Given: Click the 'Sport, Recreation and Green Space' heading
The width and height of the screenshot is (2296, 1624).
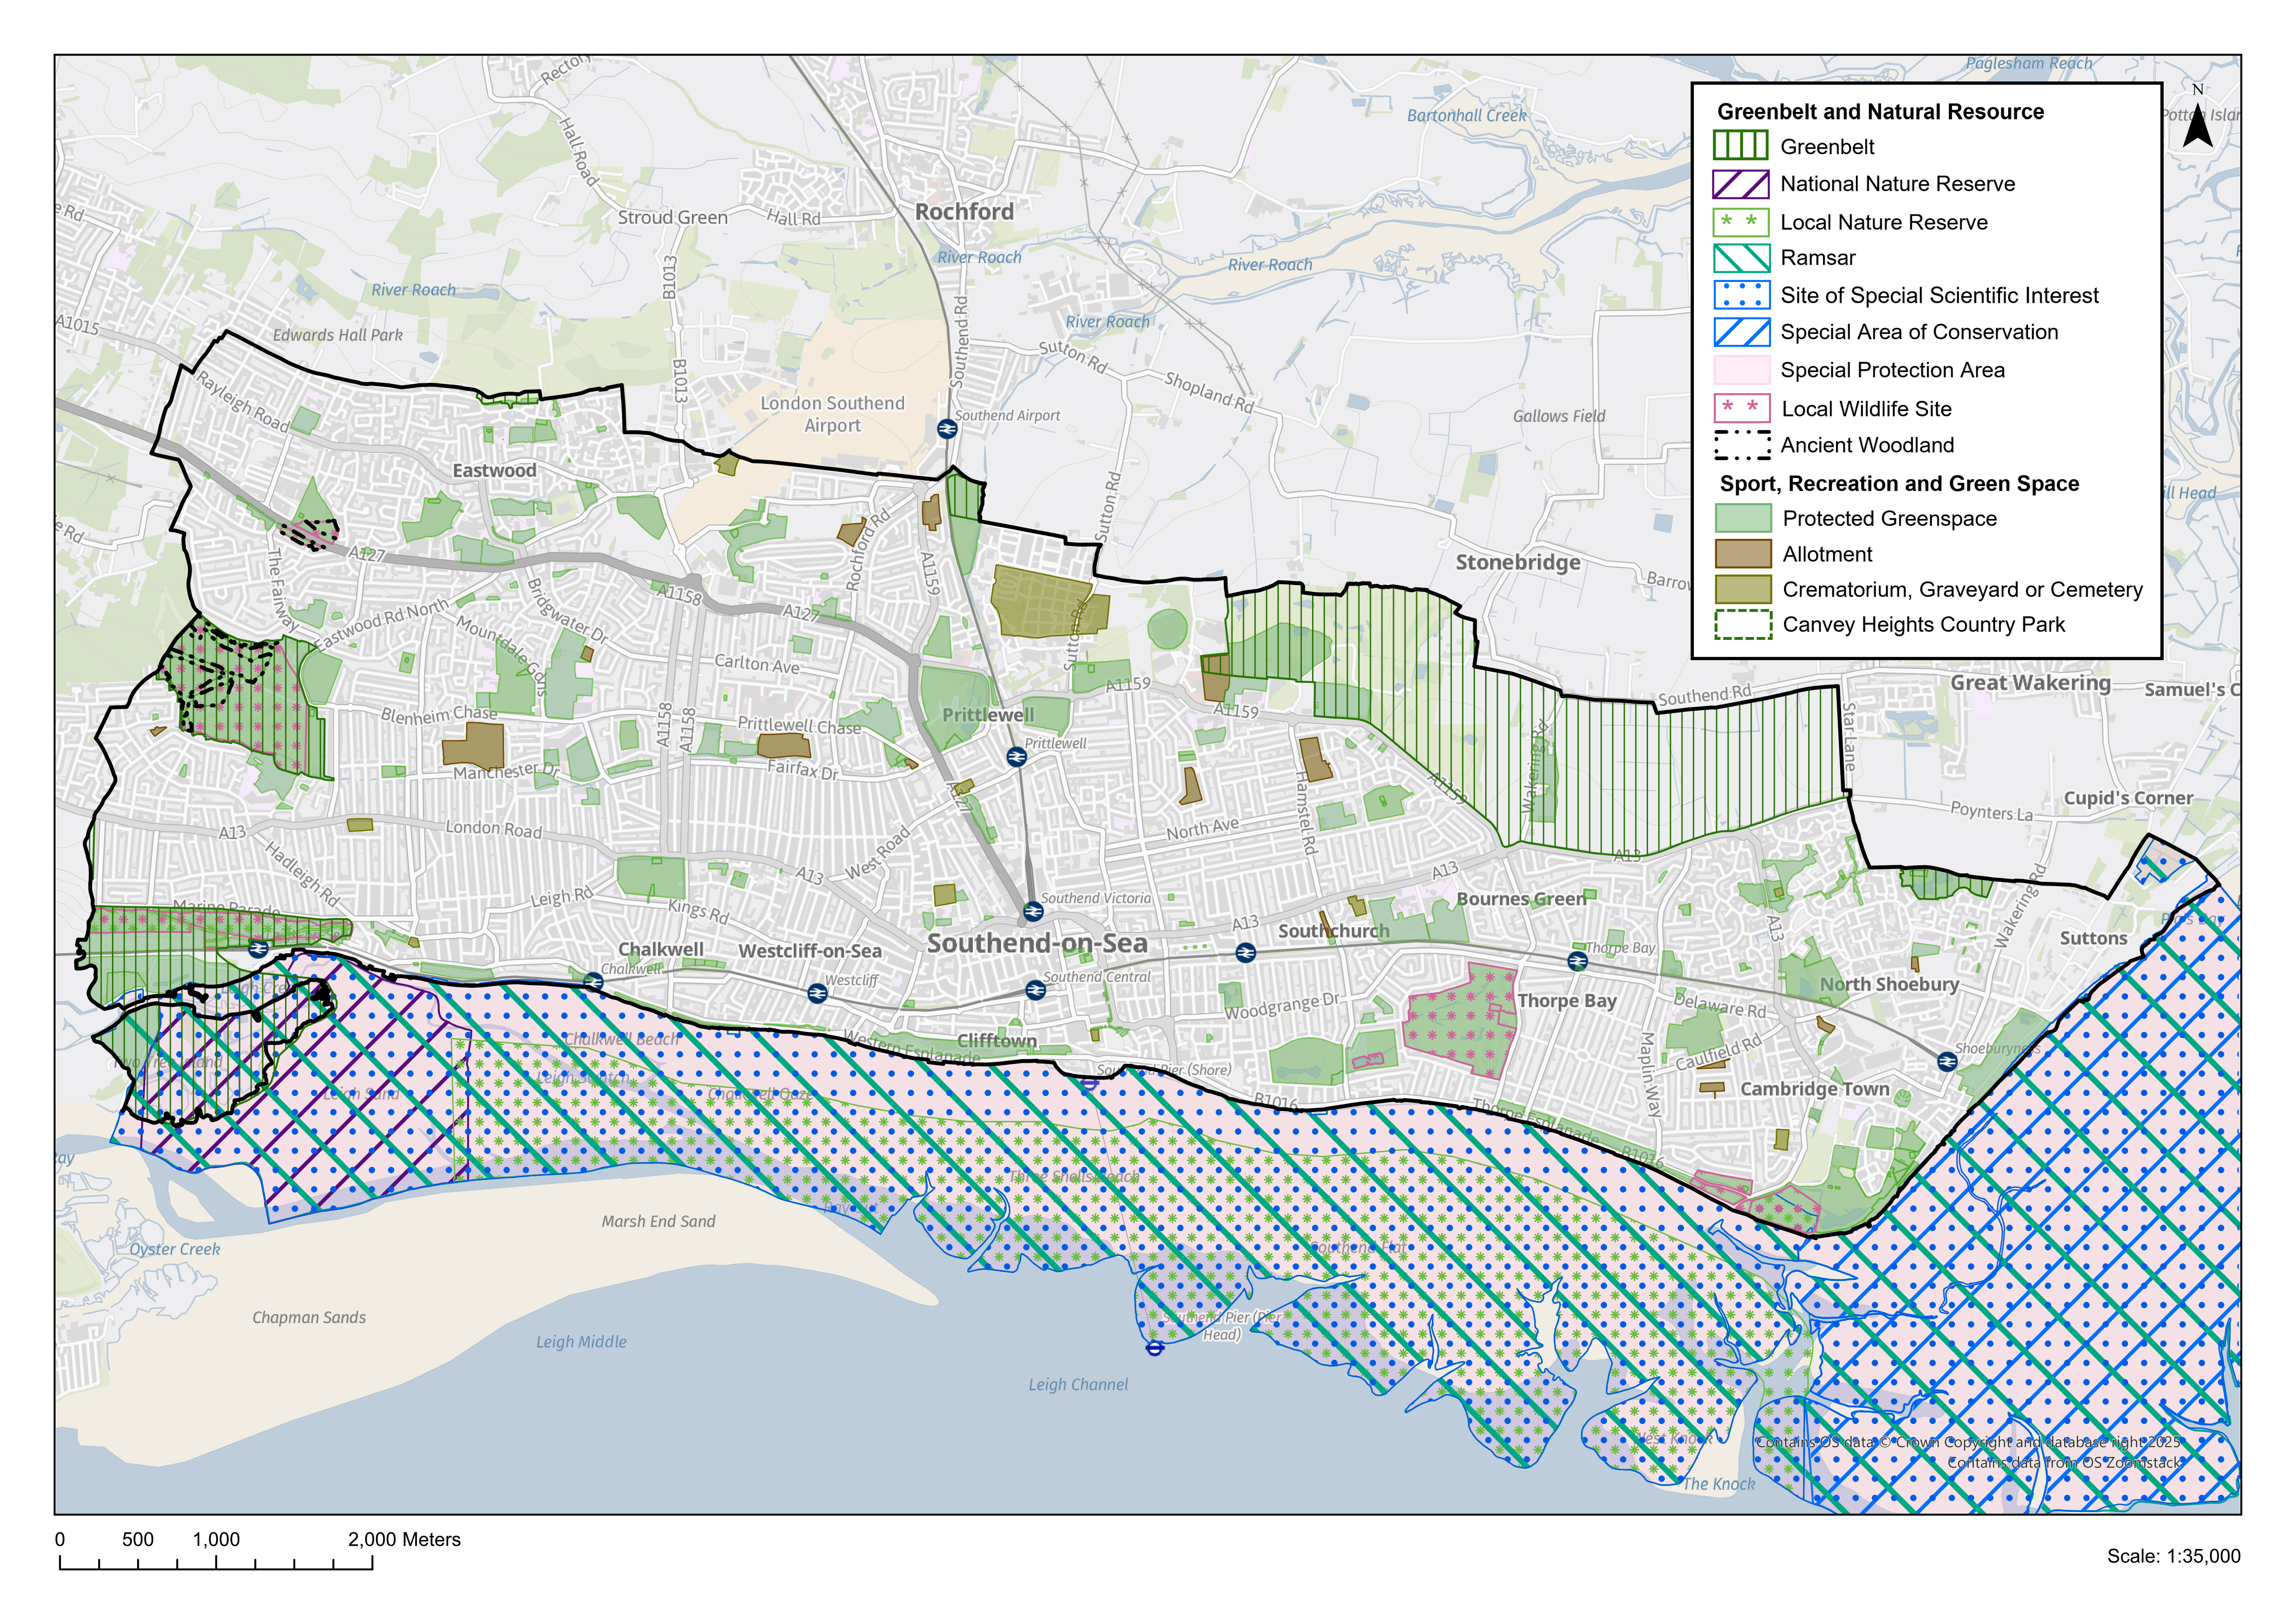Looking at the screenshot, I should pos(1899,484).
